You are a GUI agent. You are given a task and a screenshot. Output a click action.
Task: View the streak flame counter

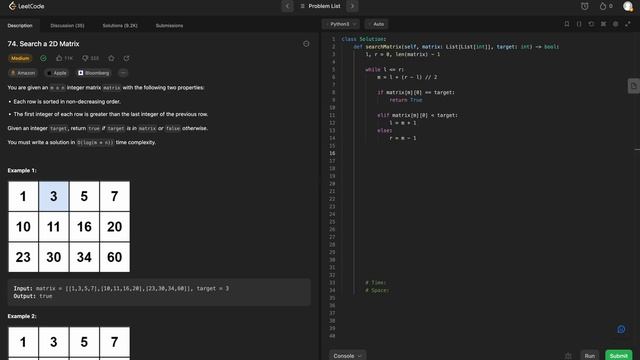point(606,6)
